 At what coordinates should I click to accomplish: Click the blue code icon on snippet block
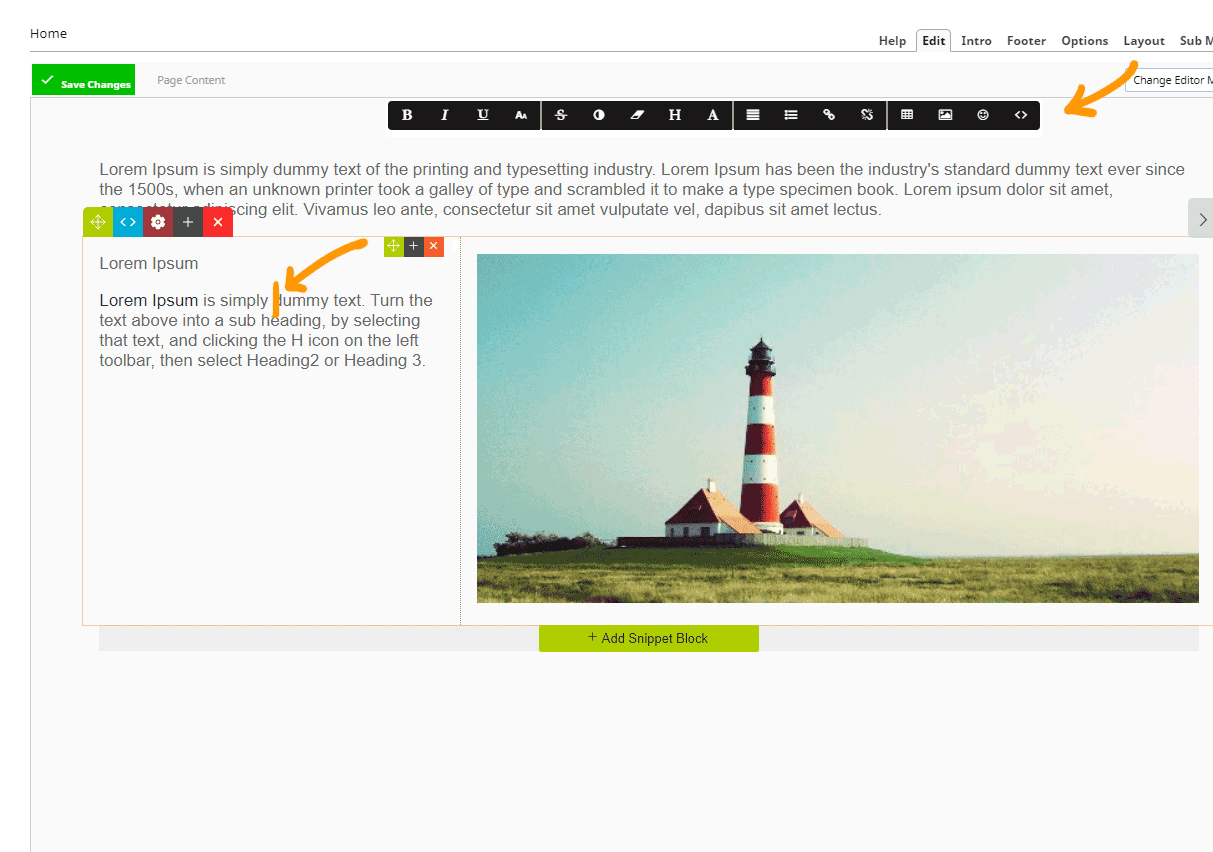point(128,222)
